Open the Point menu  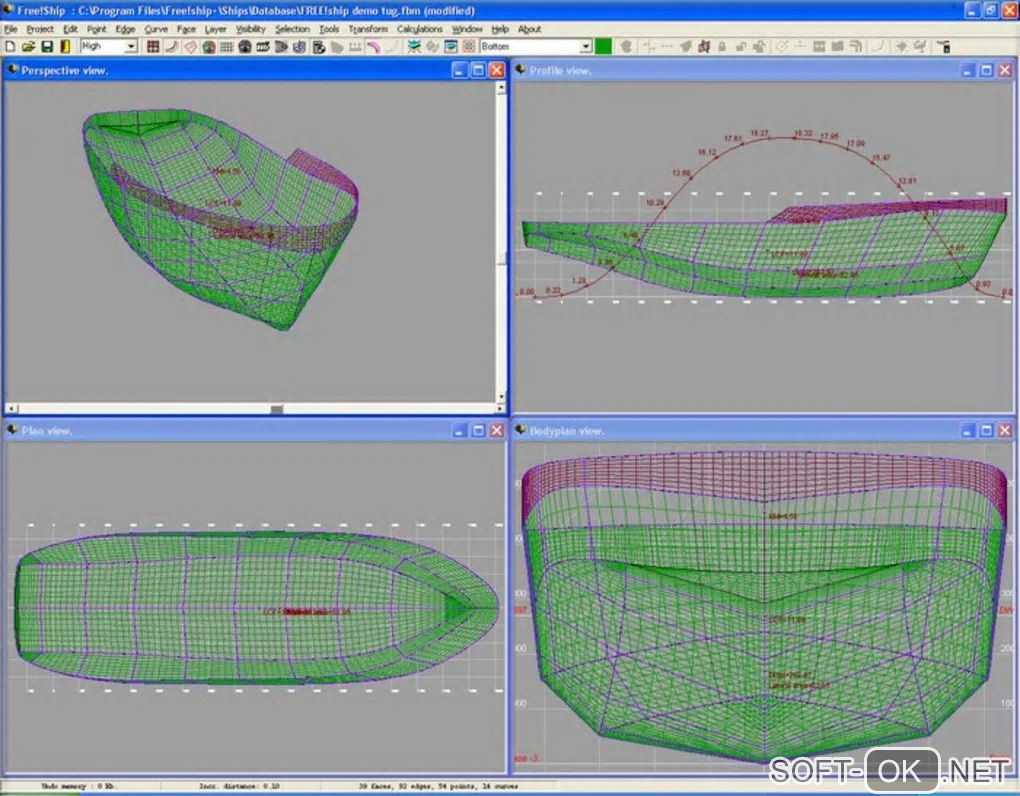tap(96, 29)
